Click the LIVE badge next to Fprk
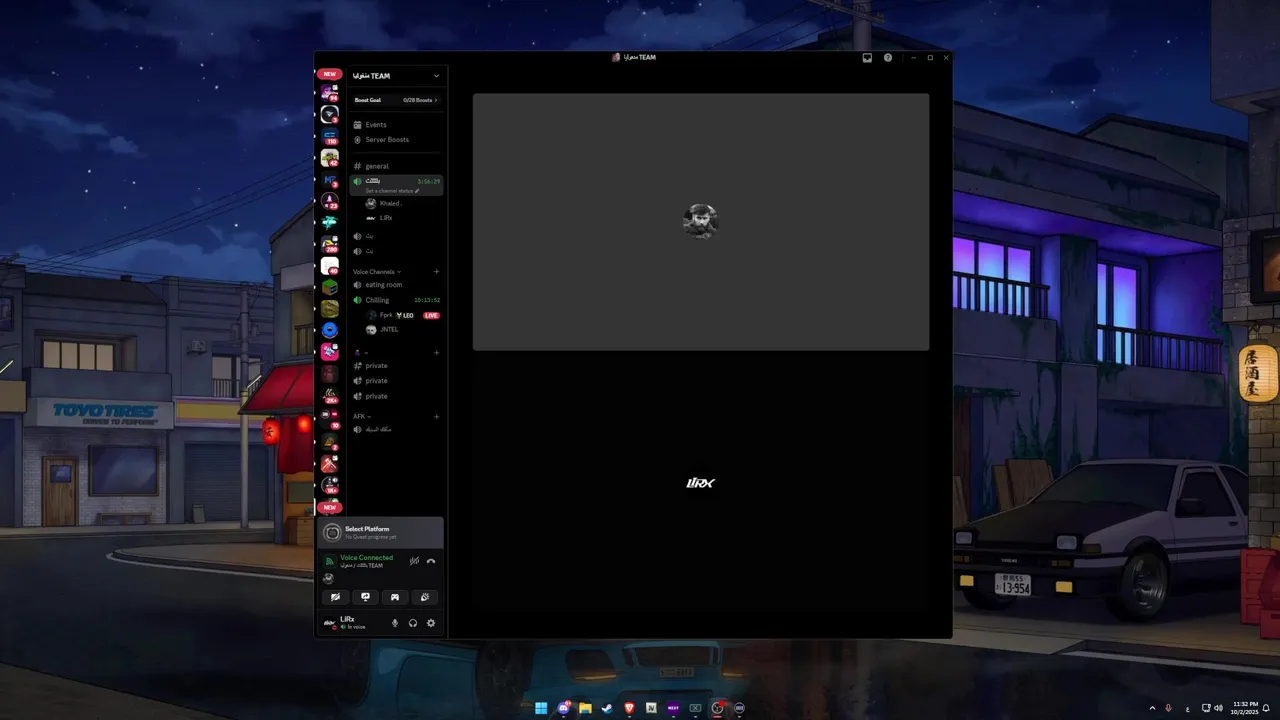The width and height of the screenshot is (1280, 720). tap(431, 315)
